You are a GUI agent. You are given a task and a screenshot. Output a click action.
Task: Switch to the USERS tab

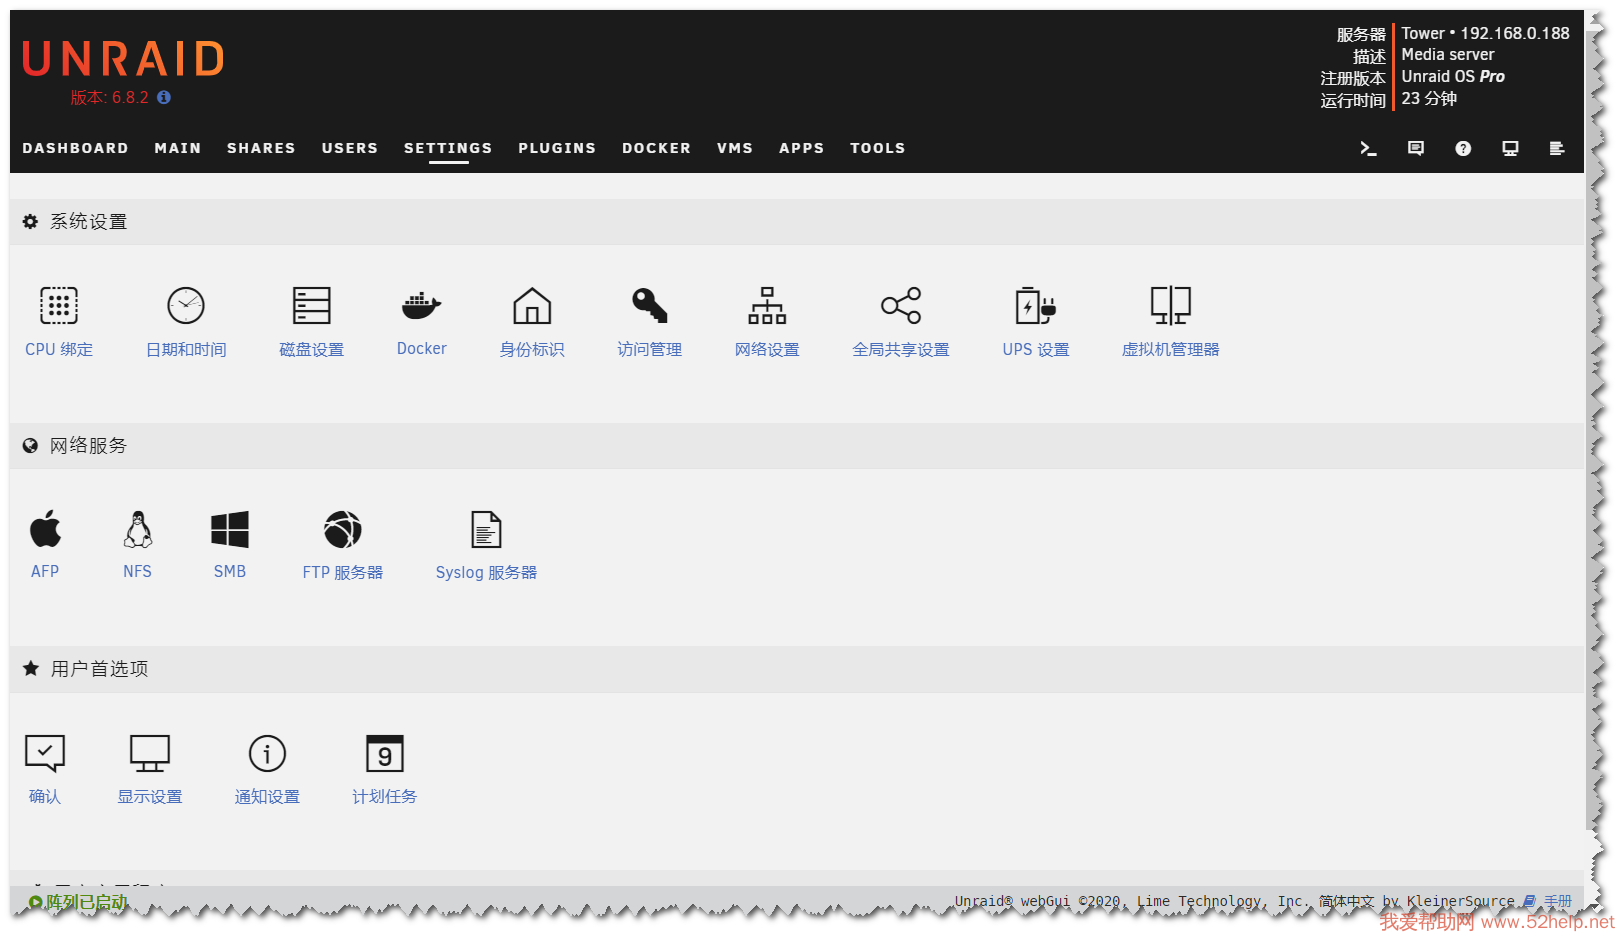[x=350, y=148]
